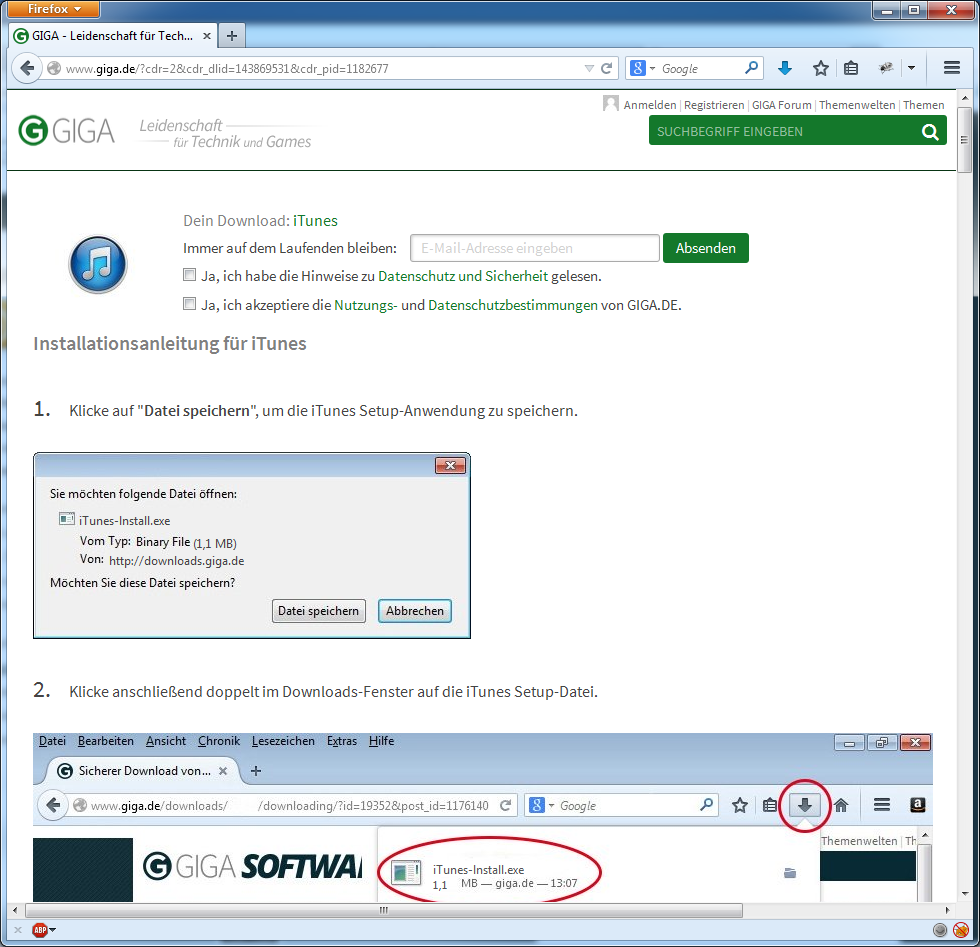Viewport: 980px width, 947px height.
Task: Focus the E-Mail-Adresse eingeben field
Action: 534,248
